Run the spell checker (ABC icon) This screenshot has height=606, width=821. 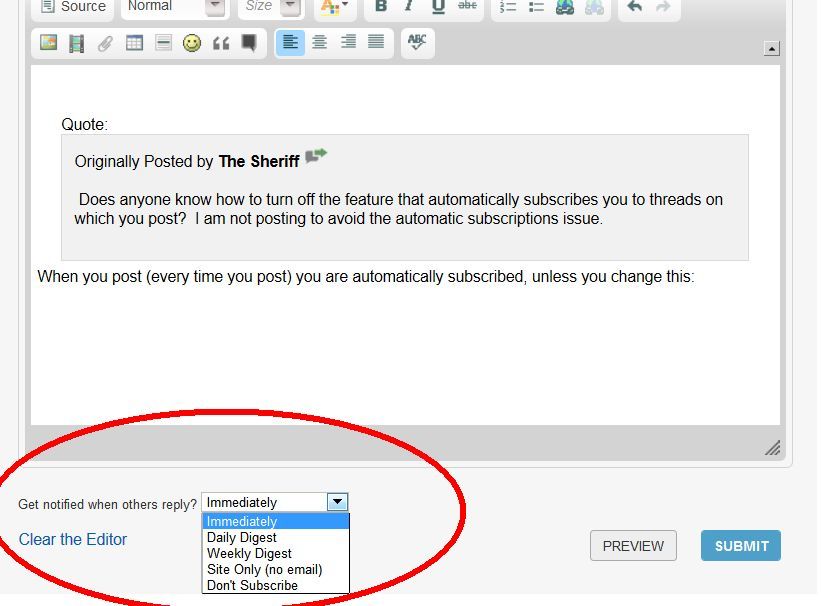tap(417, 42)
